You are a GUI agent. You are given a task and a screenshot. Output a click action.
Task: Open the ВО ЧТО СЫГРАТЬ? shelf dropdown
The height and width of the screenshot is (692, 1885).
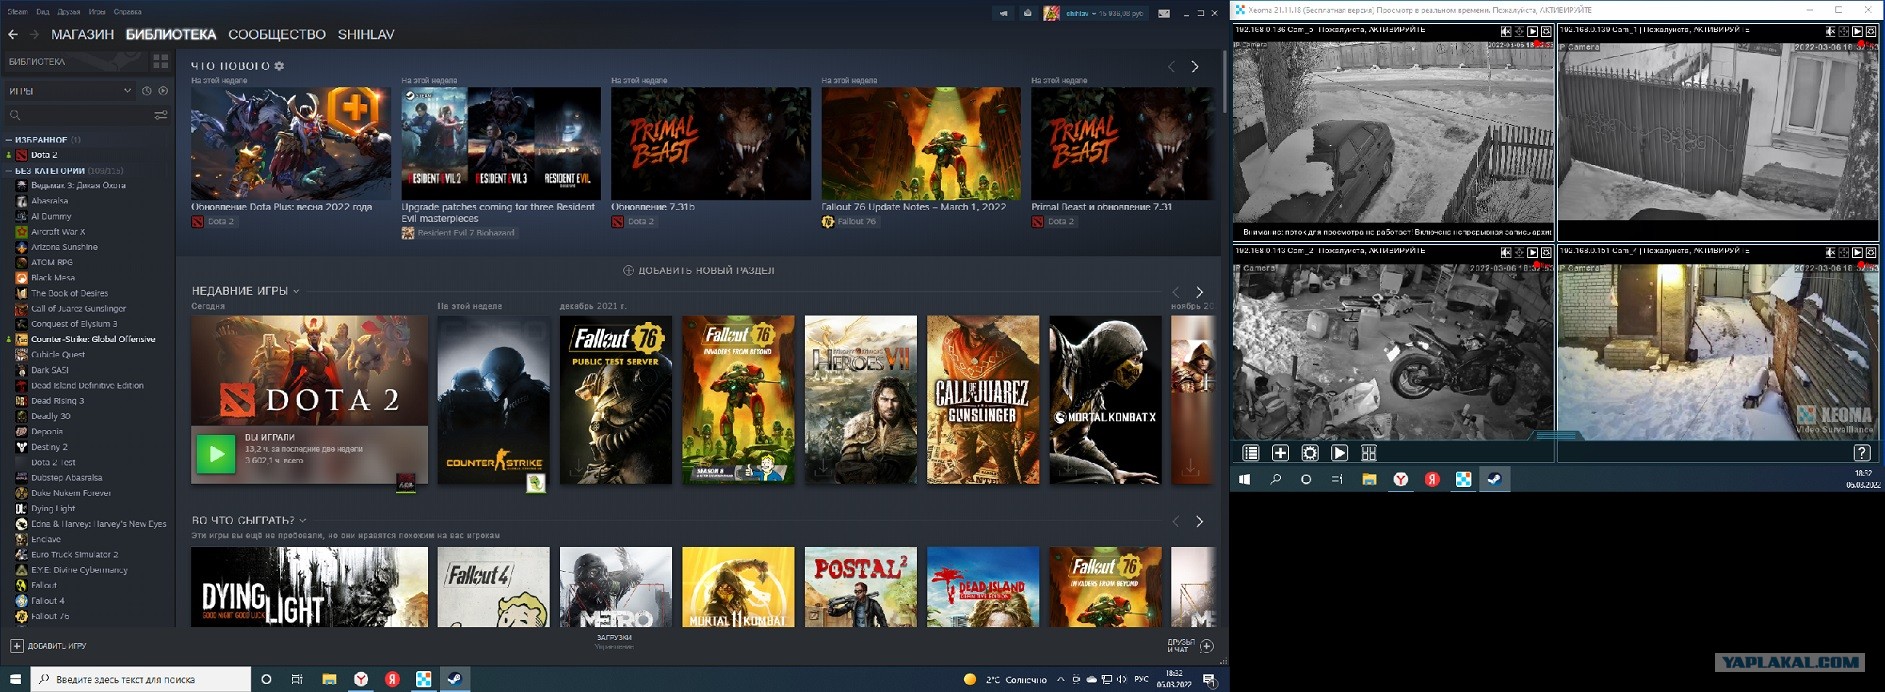point(303,521)
